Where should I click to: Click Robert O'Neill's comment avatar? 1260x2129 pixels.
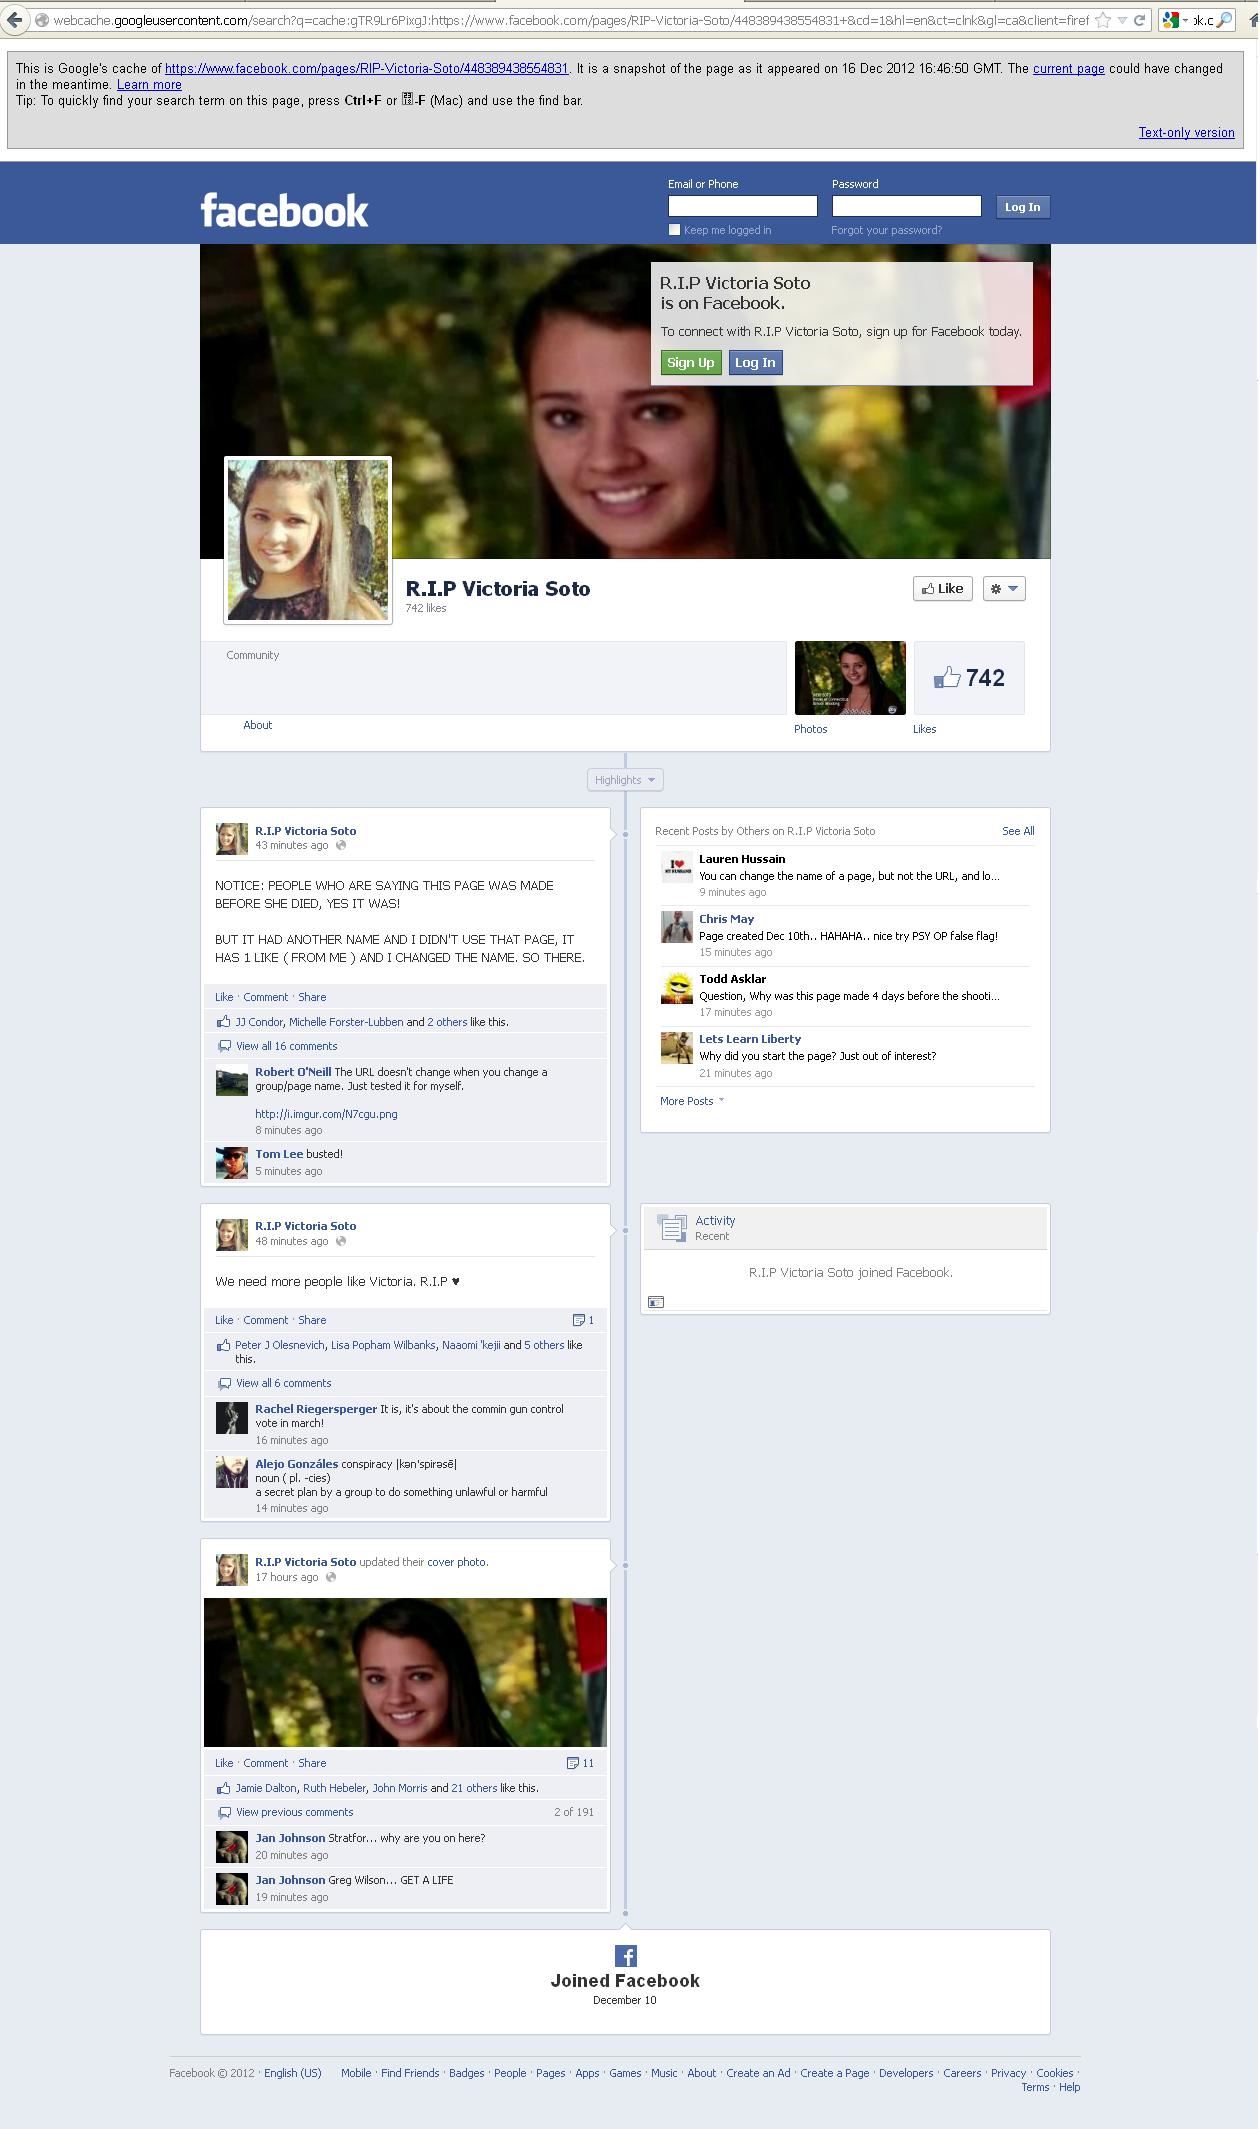[x=232, y=1081]
